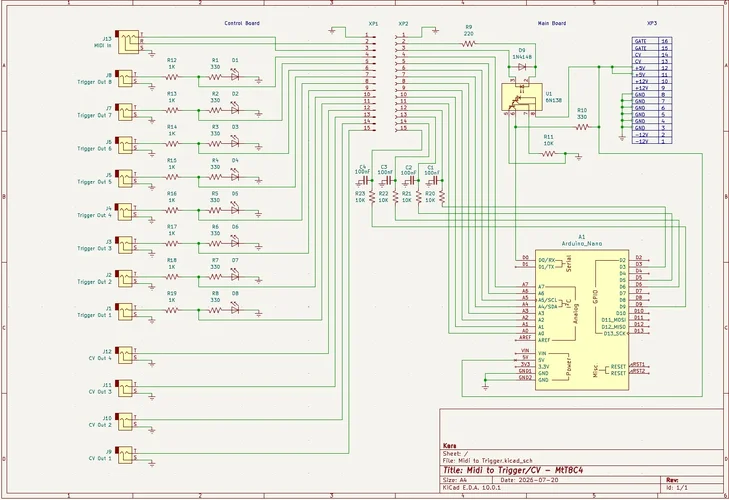Image resolution: width=729 pixels, height=500 pixels.
Task: Click the "Control Board" label
Action: pos(242,23)
